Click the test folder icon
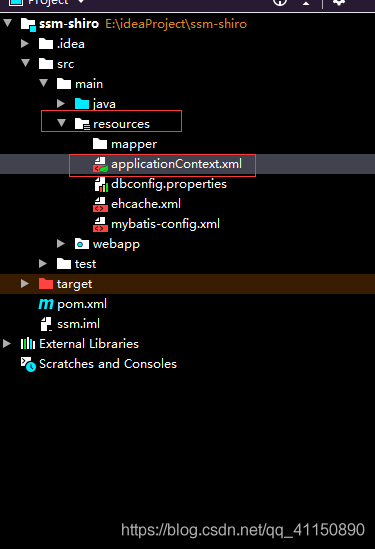375x549 pixels. [64, 264]
